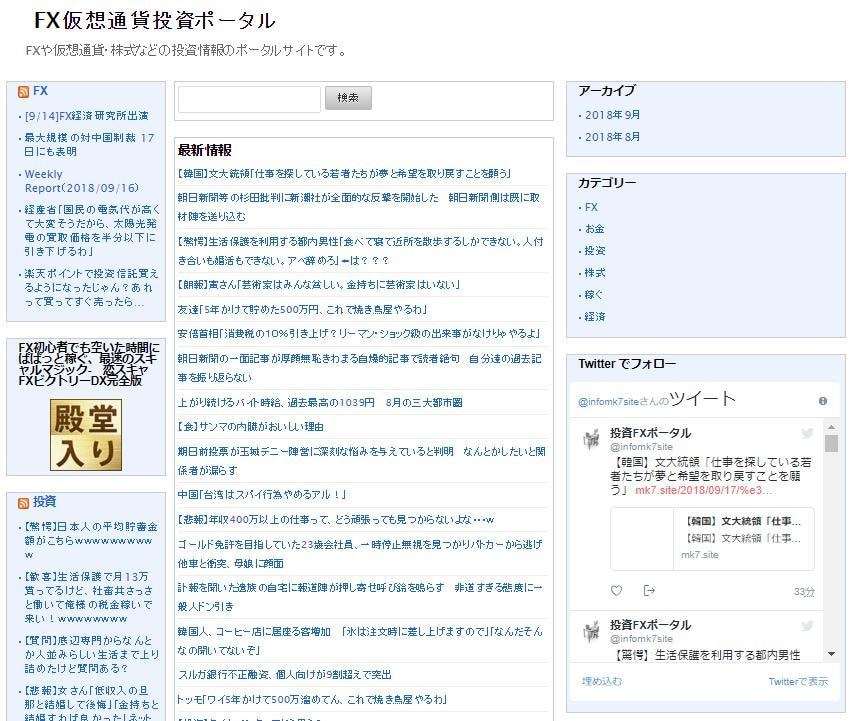
Task: Open Weekly Report(2018/09/16) feed item
Action: click(82, 181)
